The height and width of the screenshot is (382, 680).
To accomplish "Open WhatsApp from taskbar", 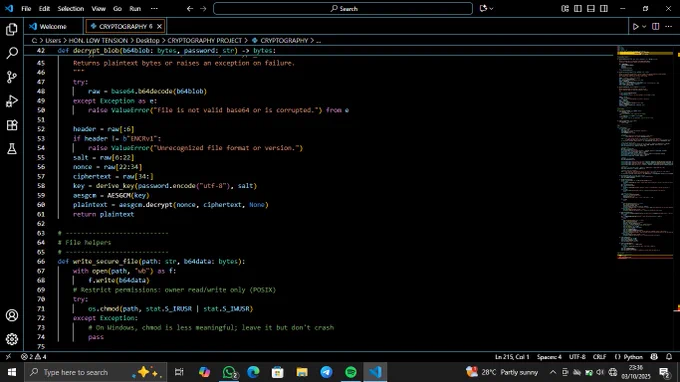I will click(229, 372).
